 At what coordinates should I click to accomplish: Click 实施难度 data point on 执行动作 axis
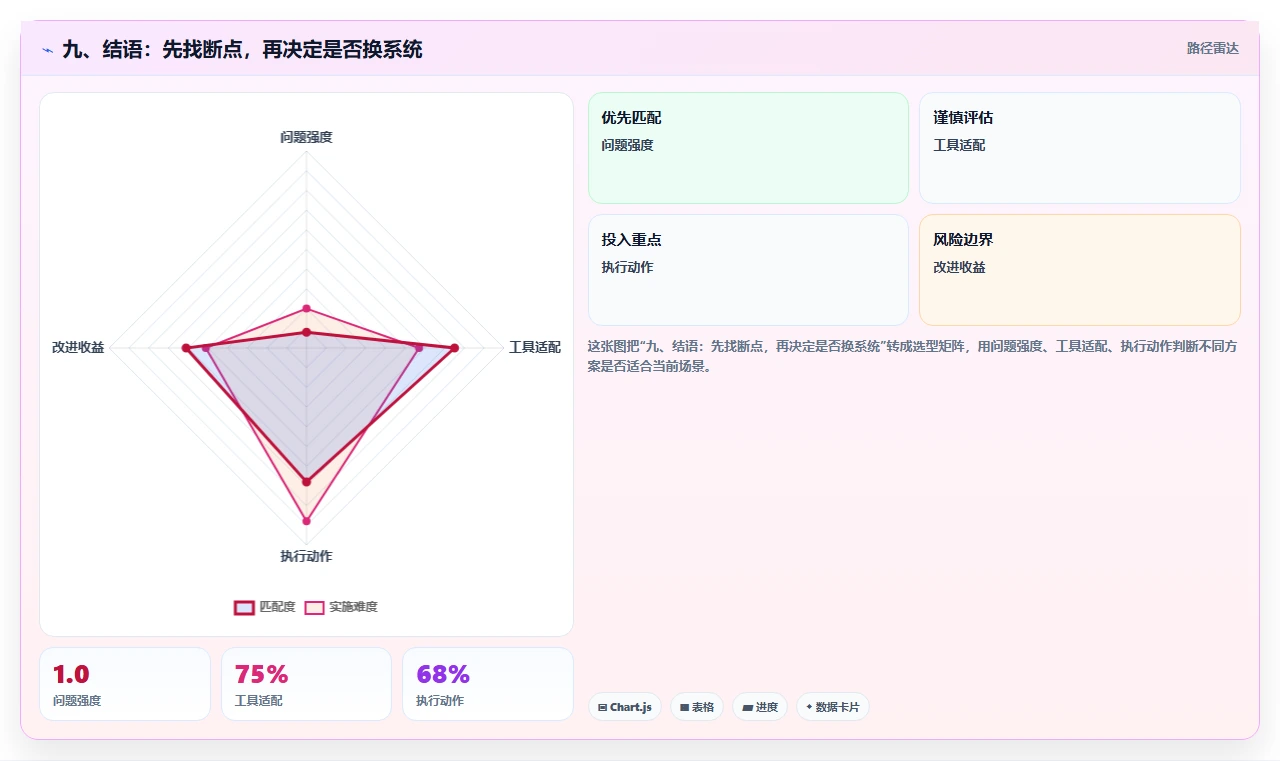pos(306,521)
